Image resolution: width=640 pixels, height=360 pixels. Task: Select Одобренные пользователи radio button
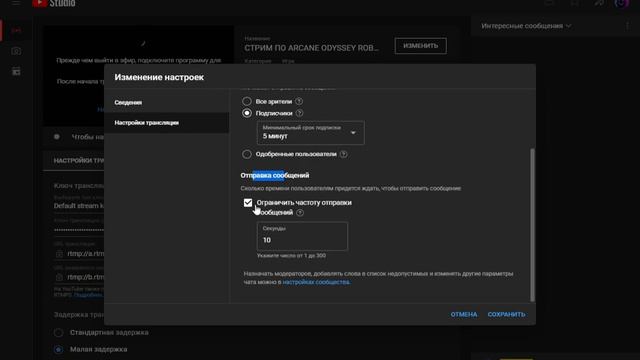[x=247, y=154]
